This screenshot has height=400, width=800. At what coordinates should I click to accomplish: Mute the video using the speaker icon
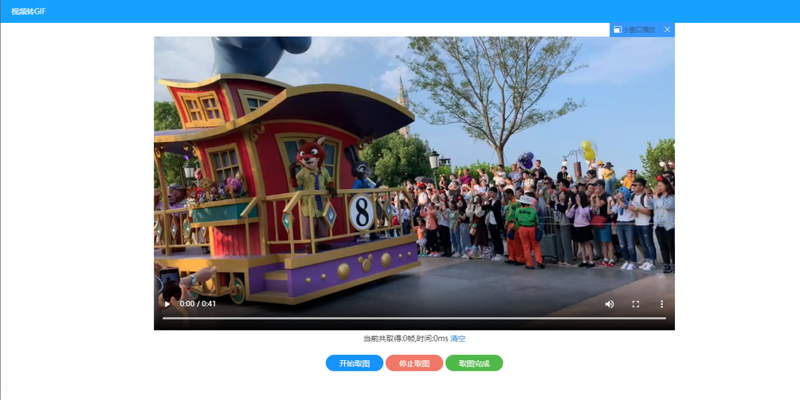point(609,304)
